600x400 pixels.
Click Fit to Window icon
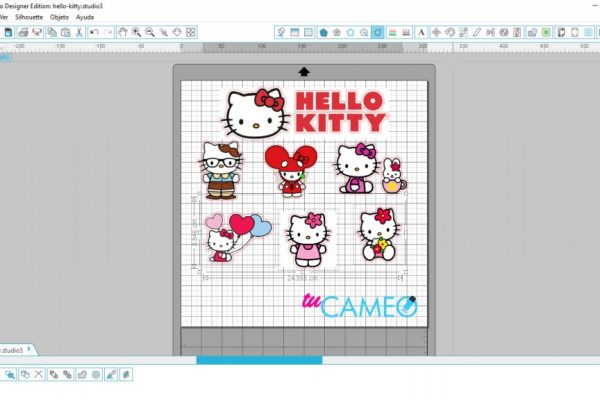pyautogui.click(x=191, y=33)
